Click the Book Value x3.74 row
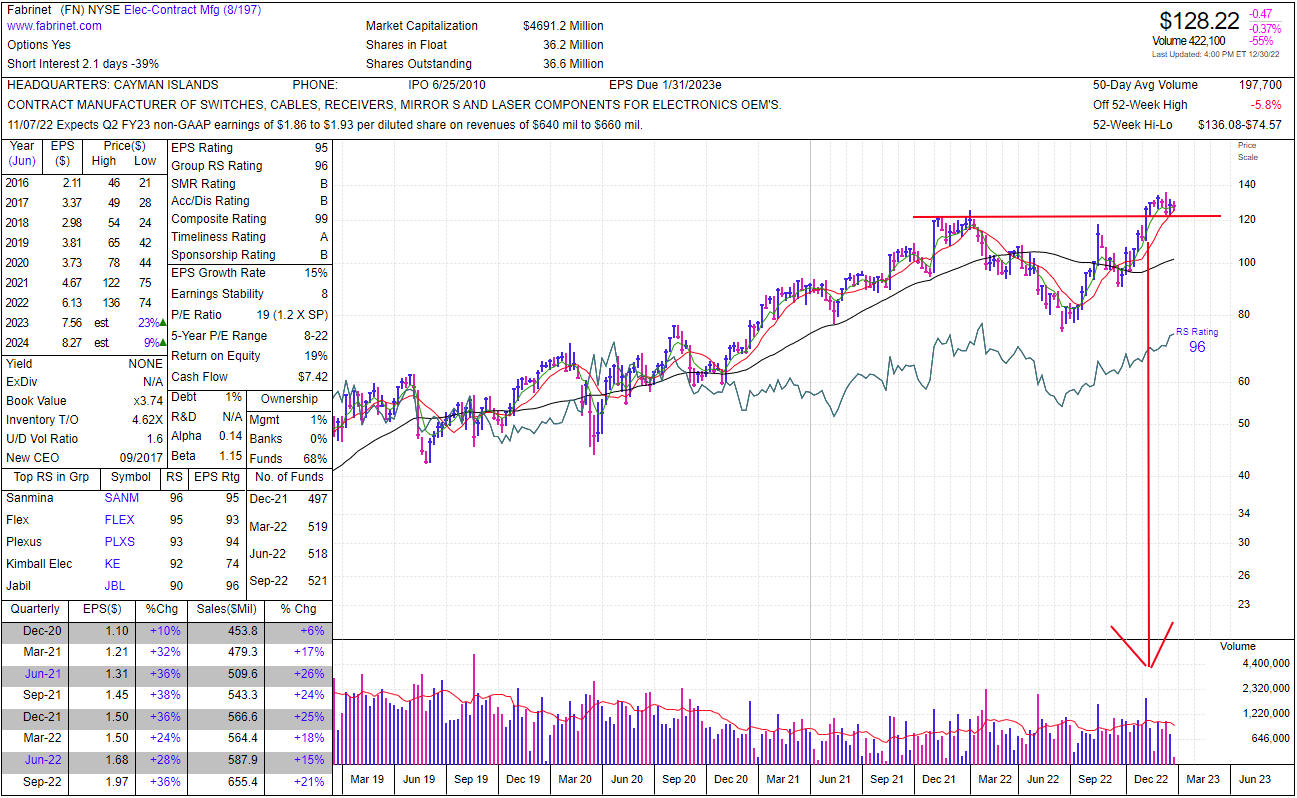The image size is (1297, 798). (84, 401)
